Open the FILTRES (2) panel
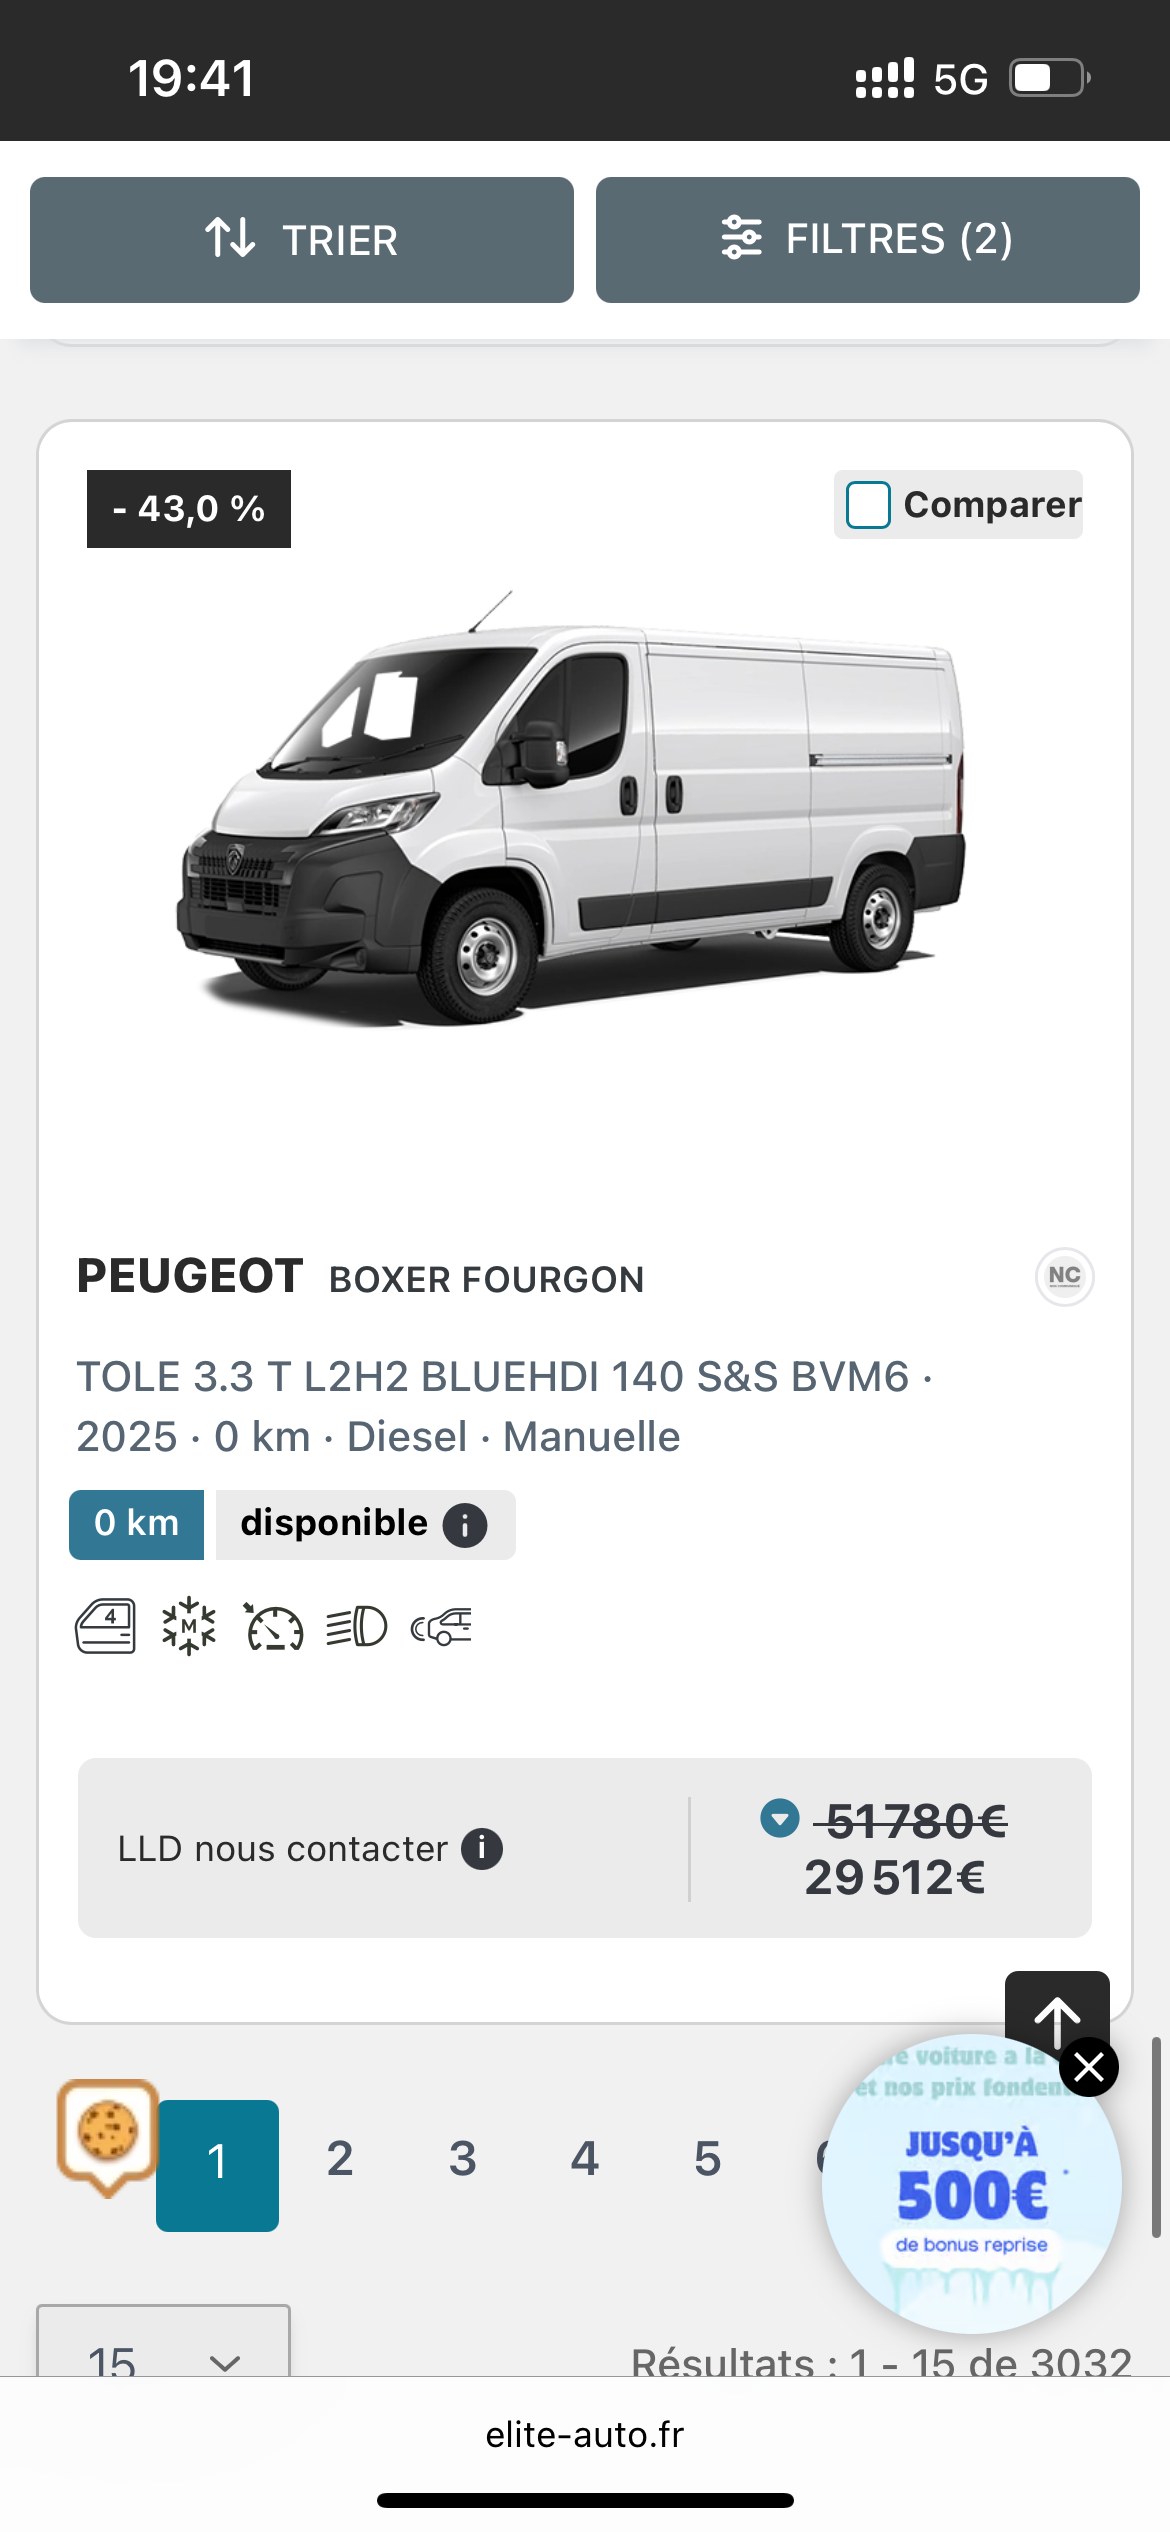This screenshot has width=1170, height=2532. pos(867,240)
